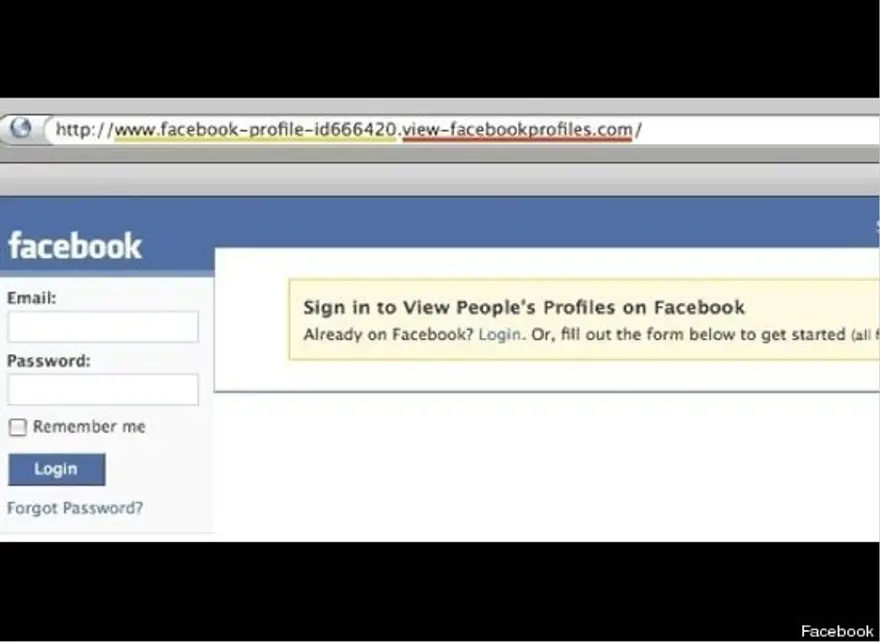Open the Forgot Password? link

tap(75, 508)
